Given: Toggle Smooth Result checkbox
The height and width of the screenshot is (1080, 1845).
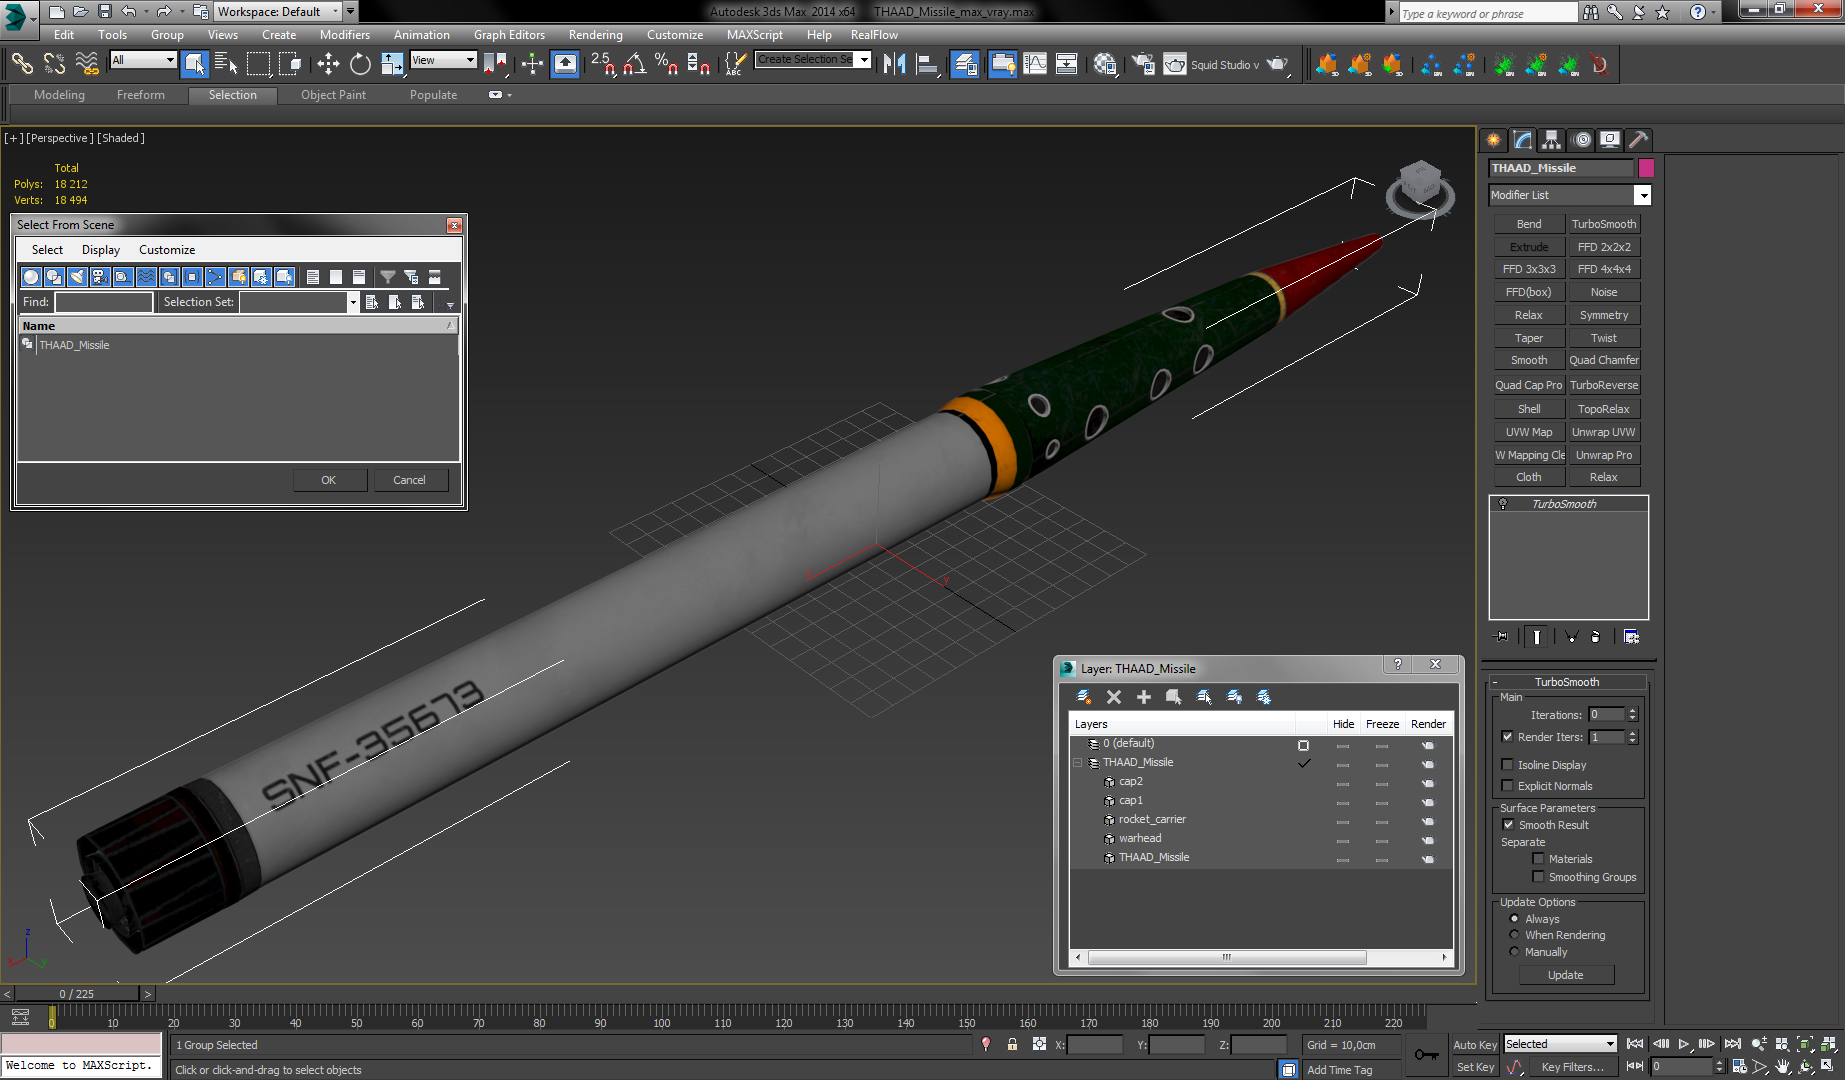Looking at the screenshot, I should [x=1508, y=825].
